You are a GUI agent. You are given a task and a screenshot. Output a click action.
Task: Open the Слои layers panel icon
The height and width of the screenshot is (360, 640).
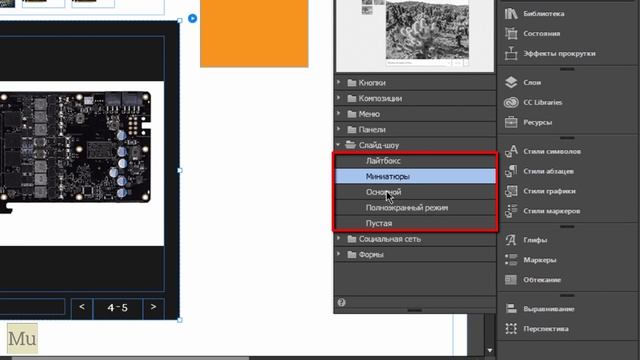click(x=511, y=82)
